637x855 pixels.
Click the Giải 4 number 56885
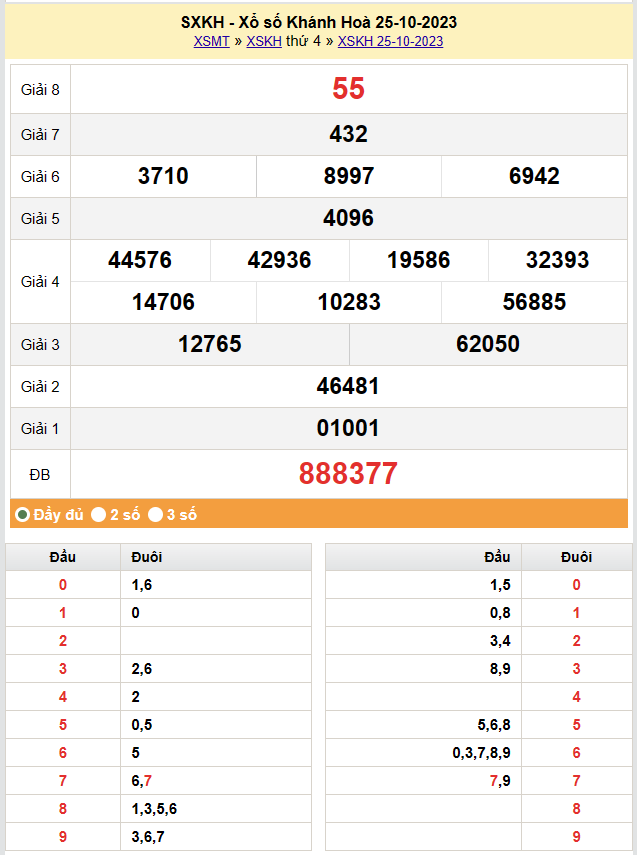click(534, 302)
